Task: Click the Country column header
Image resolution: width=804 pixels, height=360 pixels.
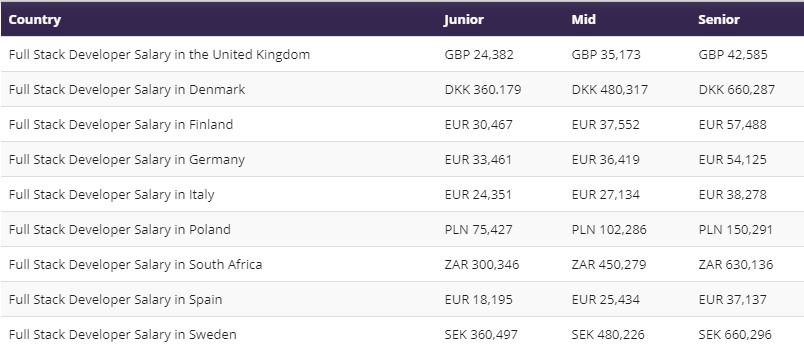Action: click(34, 19)
